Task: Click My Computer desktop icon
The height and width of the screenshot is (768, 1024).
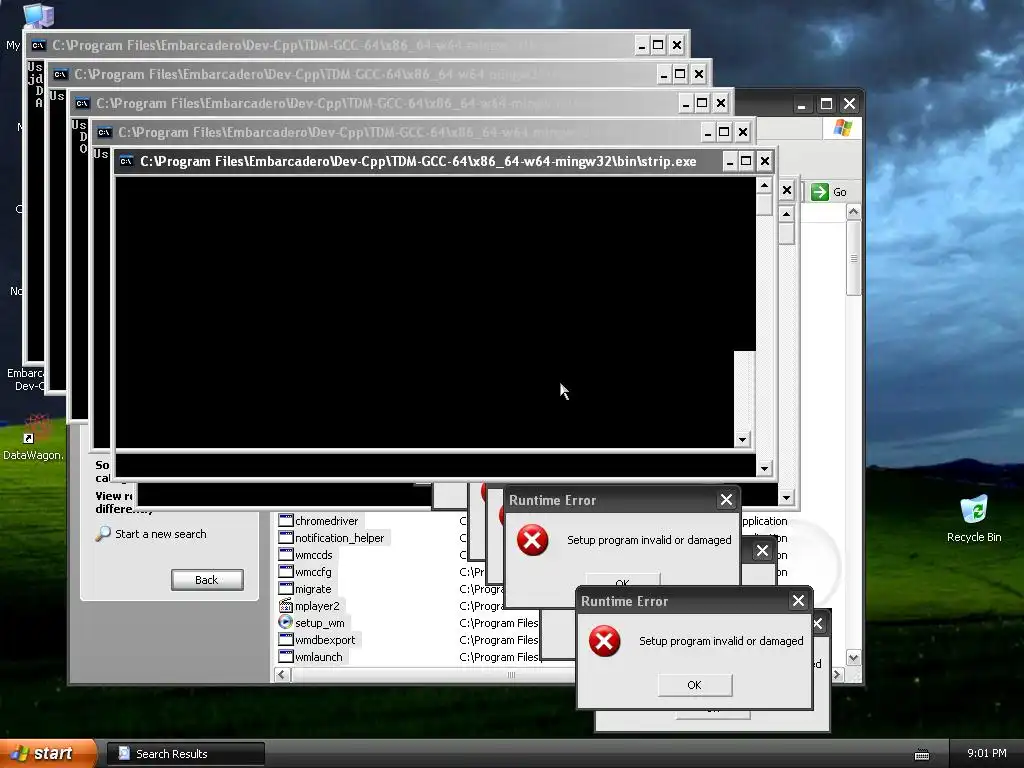Action: pos(37,16)
